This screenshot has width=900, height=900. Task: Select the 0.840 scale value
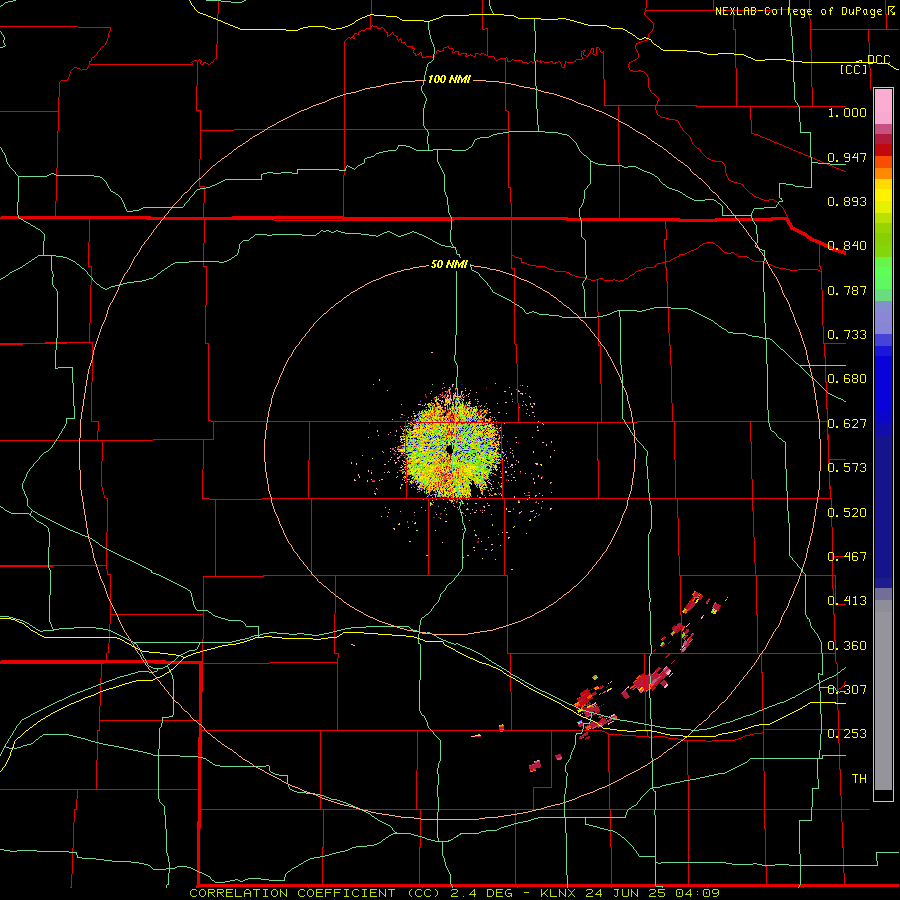tap(847, 246)
